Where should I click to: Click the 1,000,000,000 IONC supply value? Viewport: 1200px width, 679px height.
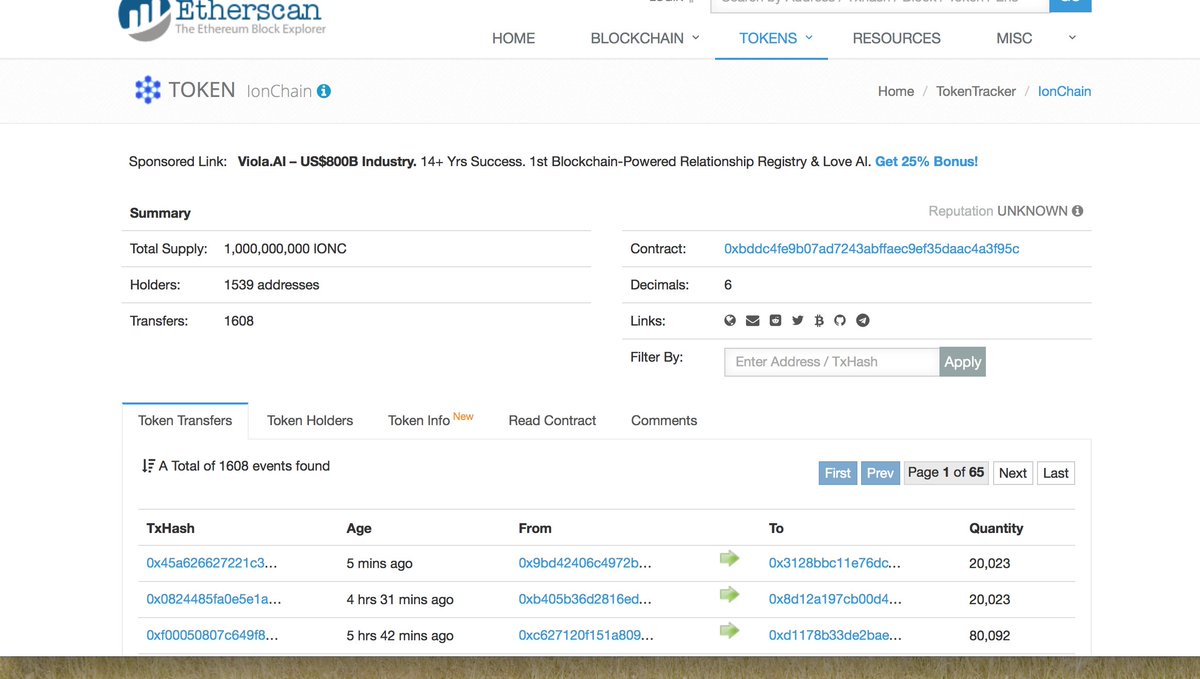(x=285, y=248)
